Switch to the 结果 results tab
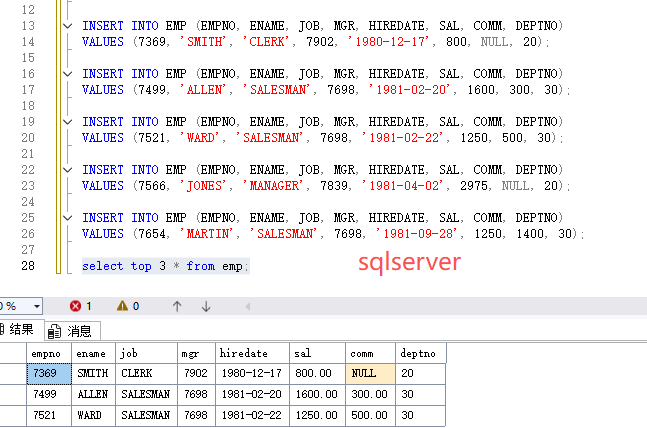647x428 pixels. (21, 329)
